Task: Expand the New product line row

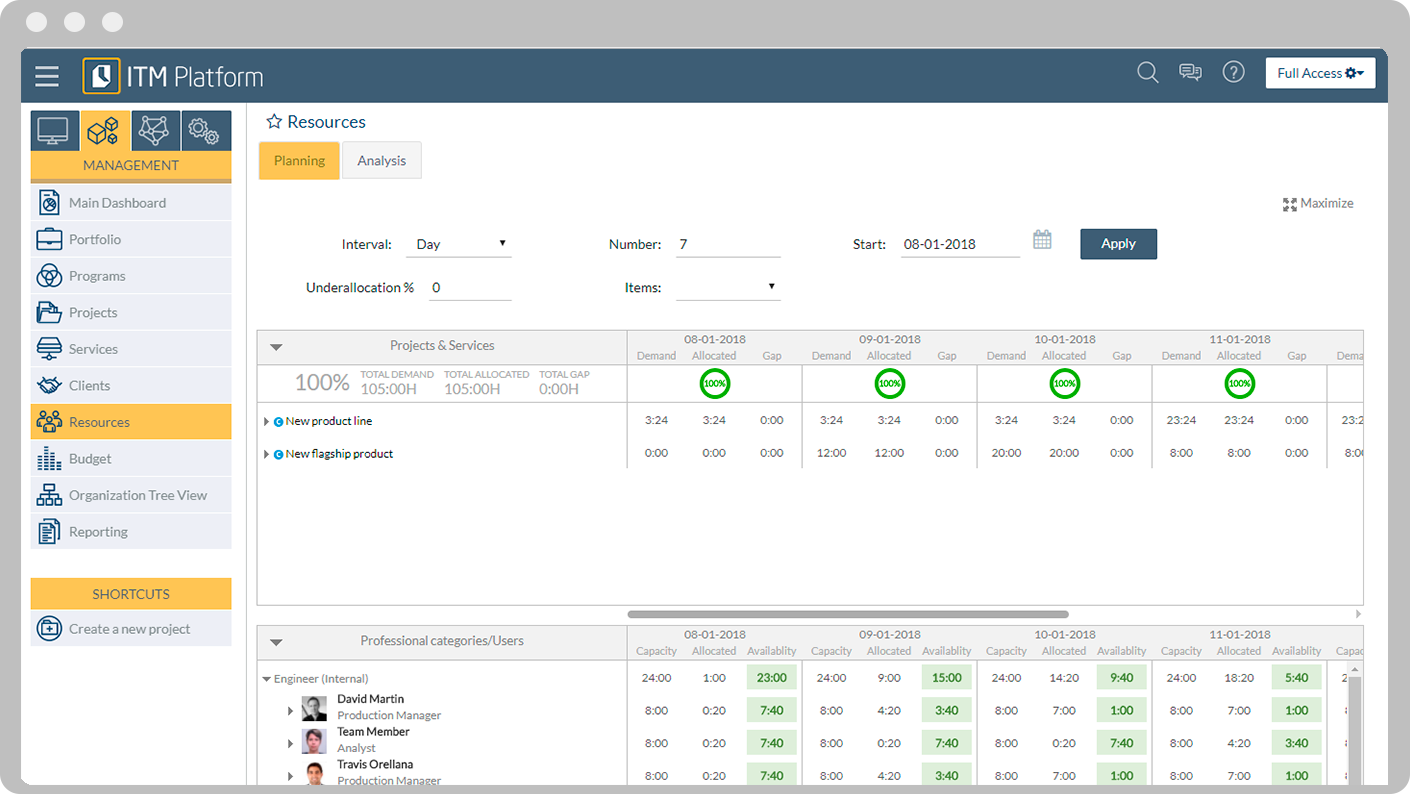Action: 266,422
